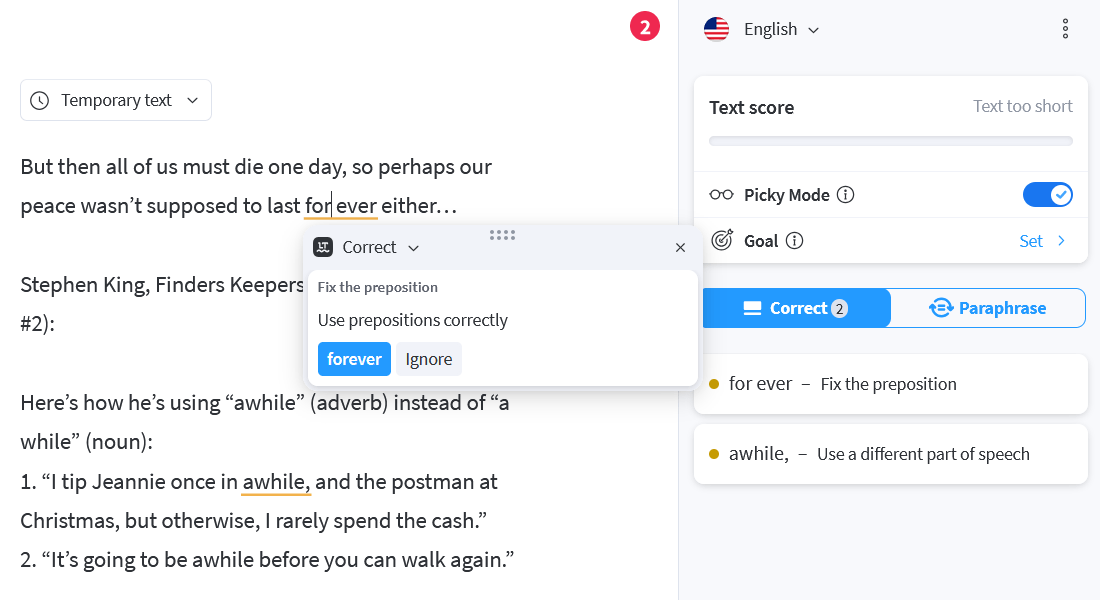Viewport: 1100px width, 600px height.
Task: Click the Goal info icon
Action: point(794,241)
